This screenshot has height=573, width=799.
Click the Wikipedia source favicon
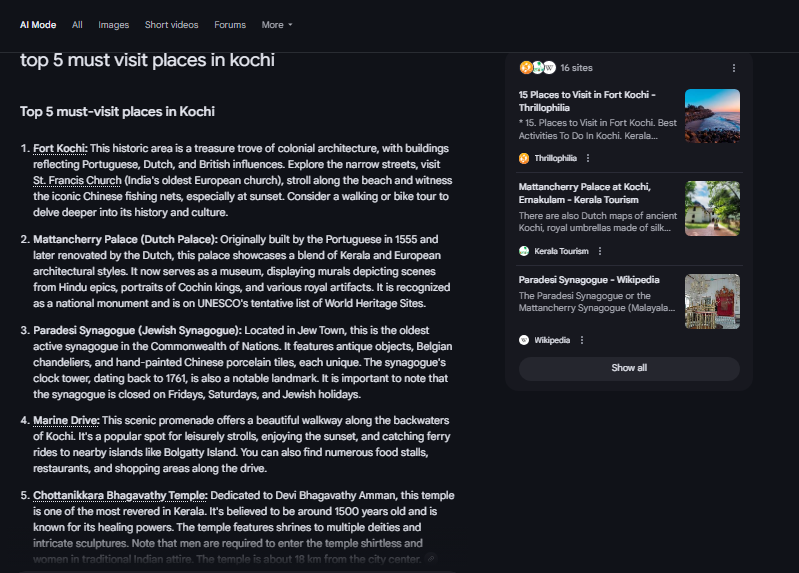click(x=524, y=340)
